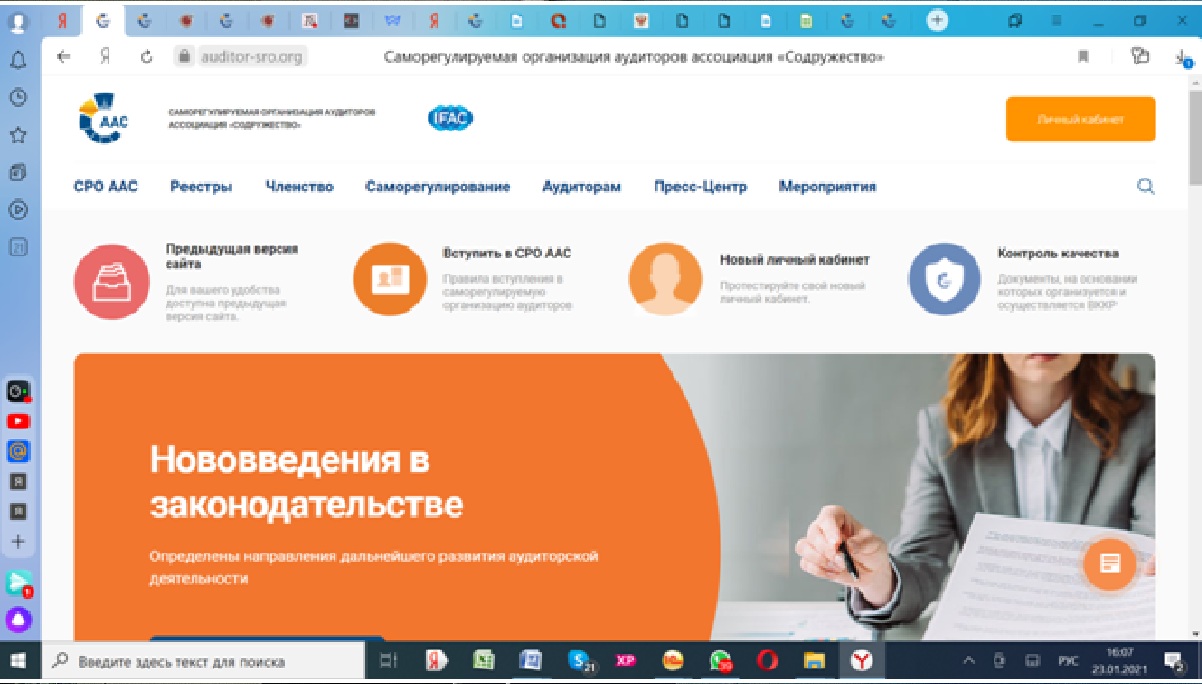Screen dimensions: 1202x684
Task: Open Предыдущая версия сайта link
Action: coord(231,256)
